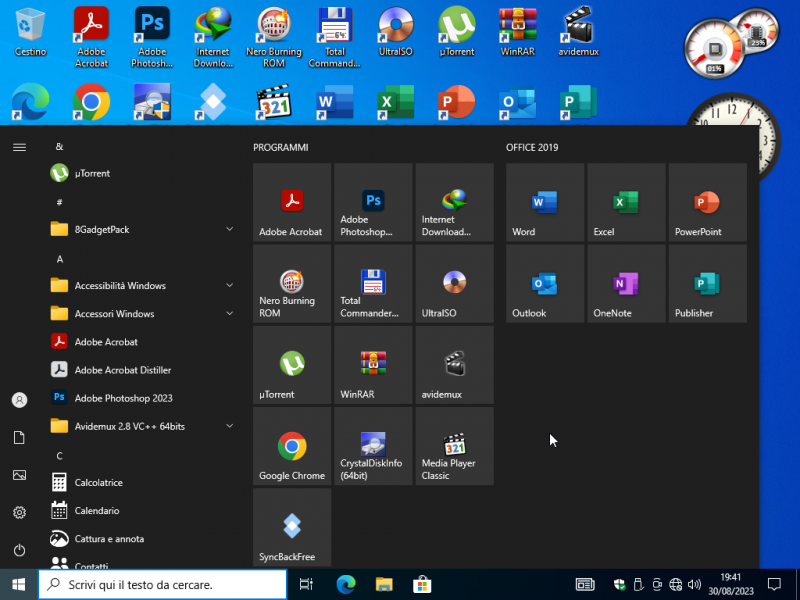Open Microsoft Store from the taskbar
The width and height of the screenshot is (800, 600).
click(x=422, y=584)
